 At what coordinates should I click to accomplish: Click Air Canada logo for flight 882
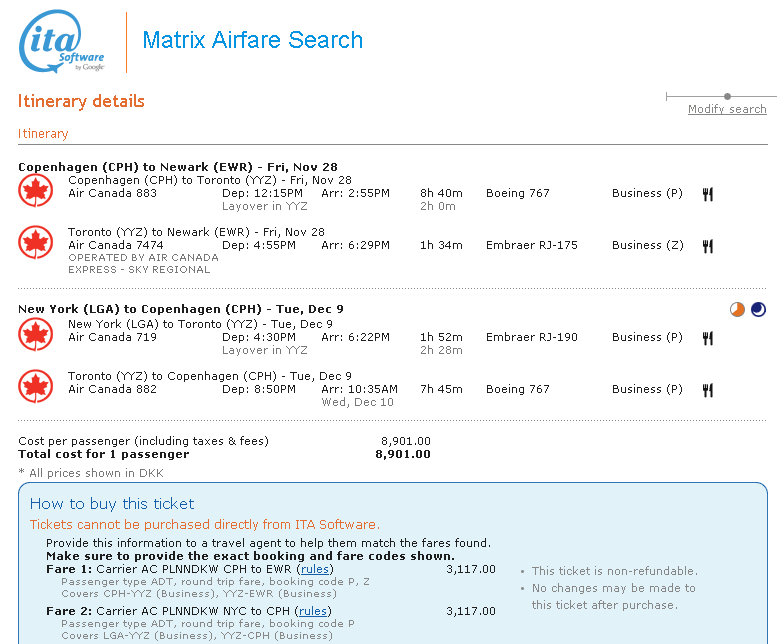click(36, 386)
